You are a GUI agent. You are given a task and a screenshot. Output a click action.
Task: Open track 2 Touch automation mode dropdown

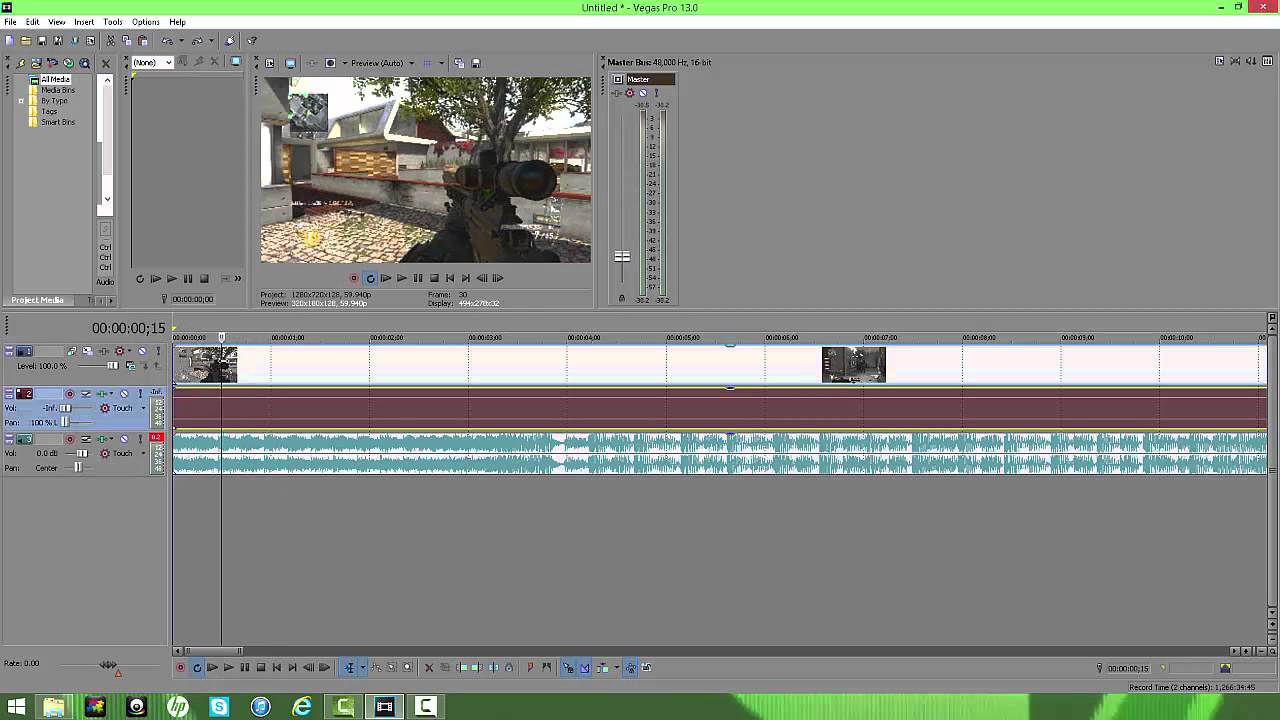[143, 408]
